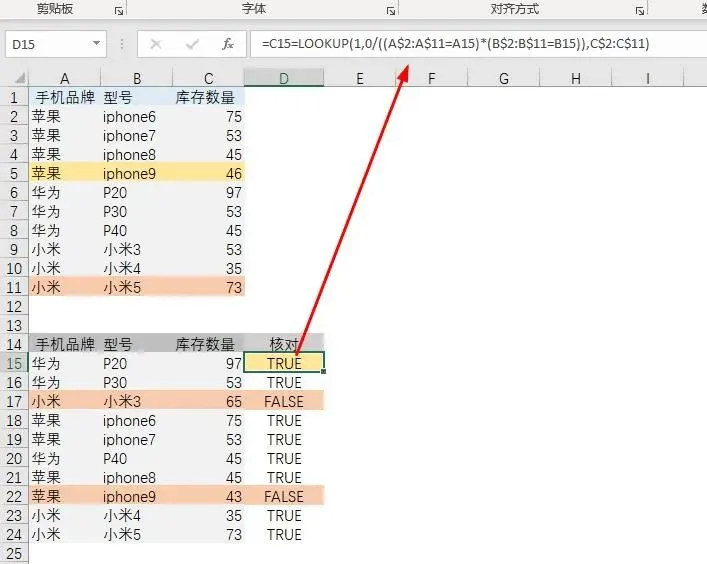
Task: Click cell C1 库存数量 header
Action: 208,97
